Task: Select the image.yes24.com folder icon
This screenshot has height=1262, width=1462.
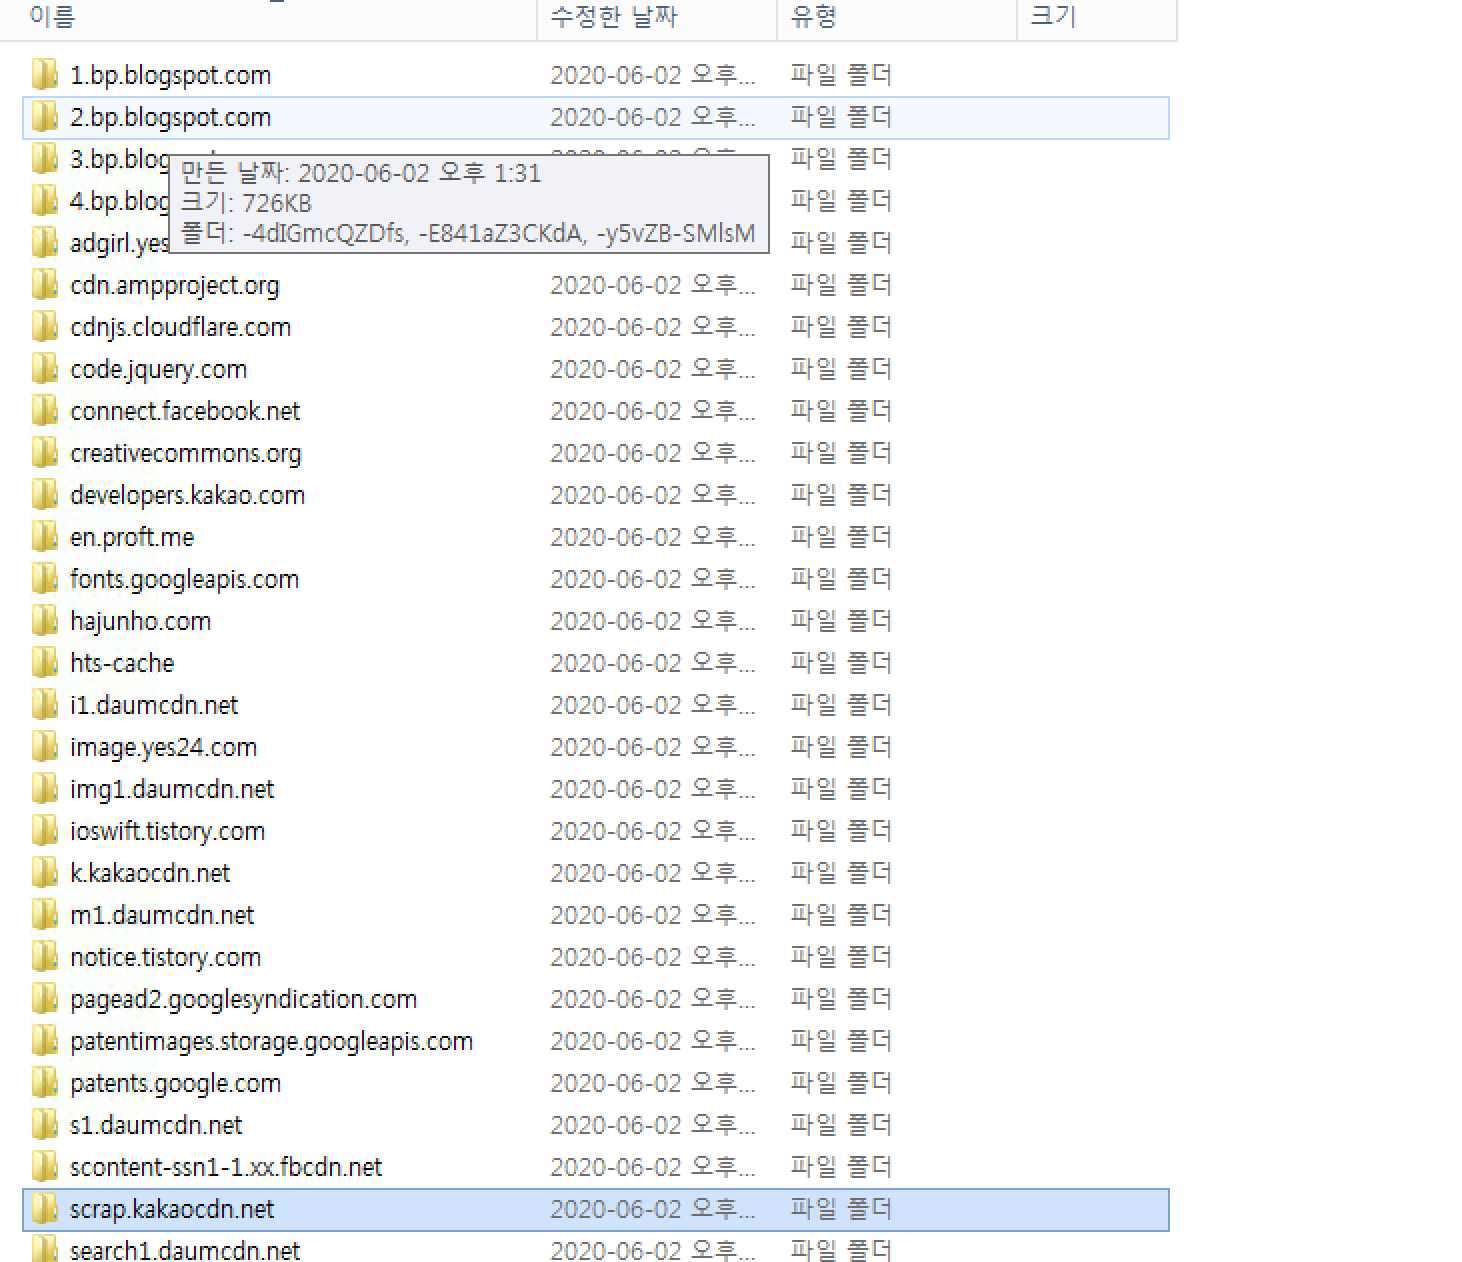Action: (44, 746)
